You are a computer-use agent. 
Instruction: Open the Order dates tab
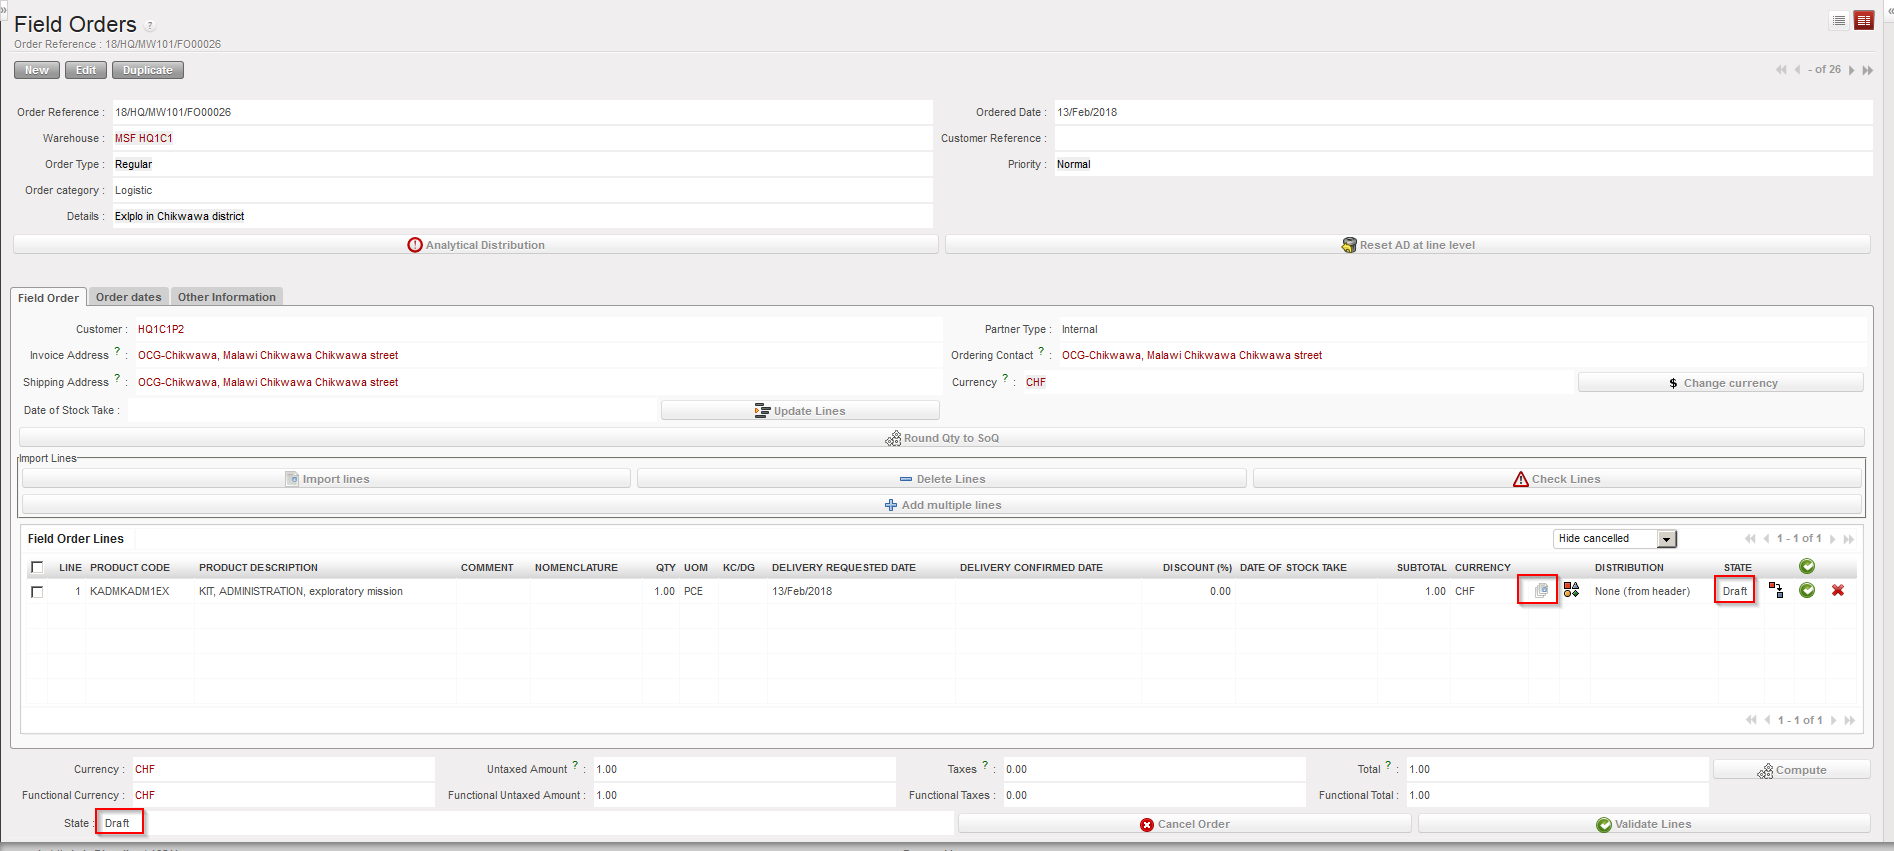(128, 297)
